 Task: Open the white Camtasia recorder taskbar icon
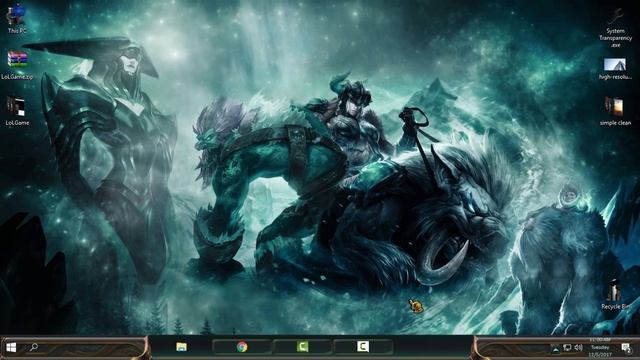363,347
